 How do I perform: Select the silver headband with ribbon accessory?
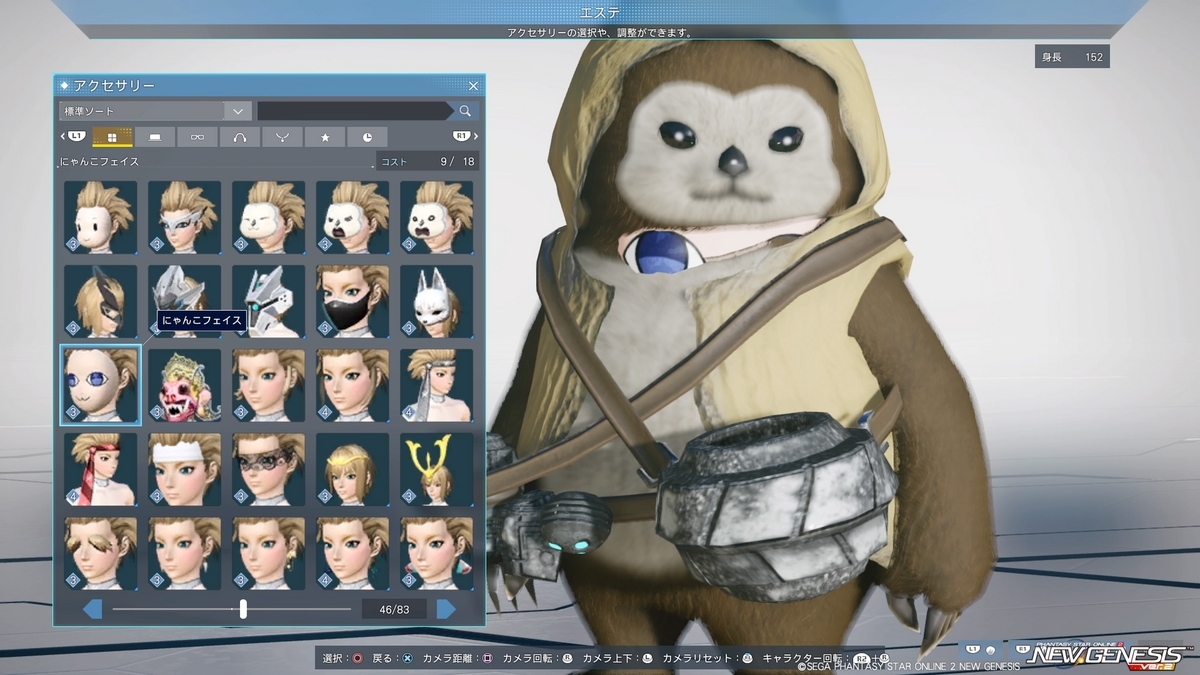(437, 385)
